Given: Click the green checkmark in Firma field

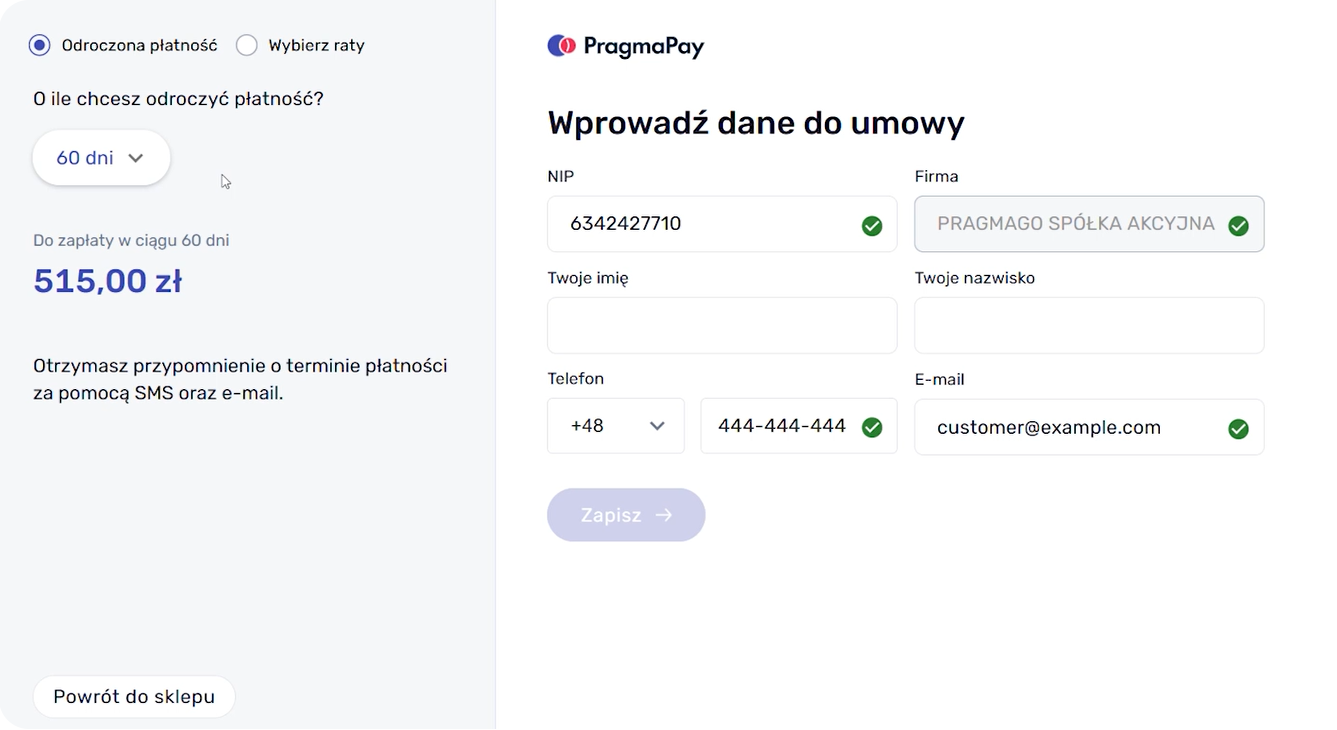Looking at the screenshot, I should (x=1238, y=226).
